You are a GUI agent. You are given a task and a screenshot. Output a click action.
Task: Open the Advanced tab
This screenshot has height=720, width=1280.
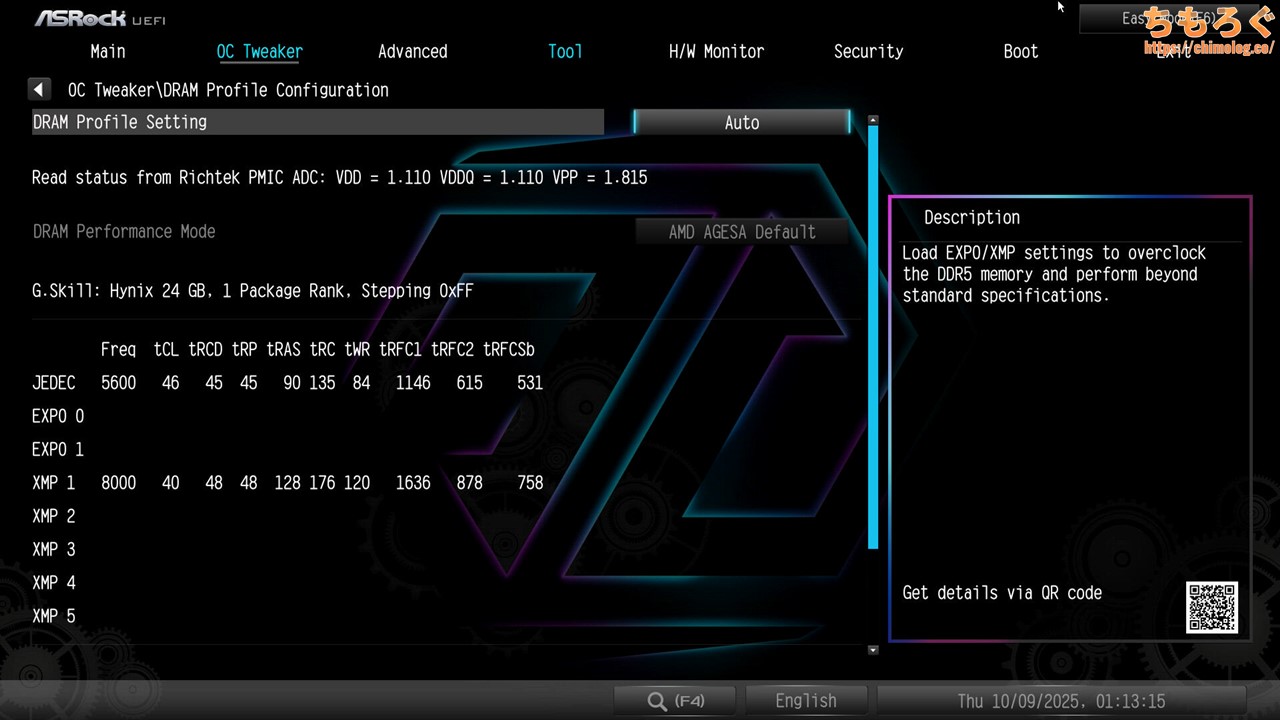(x=412, y=52)
